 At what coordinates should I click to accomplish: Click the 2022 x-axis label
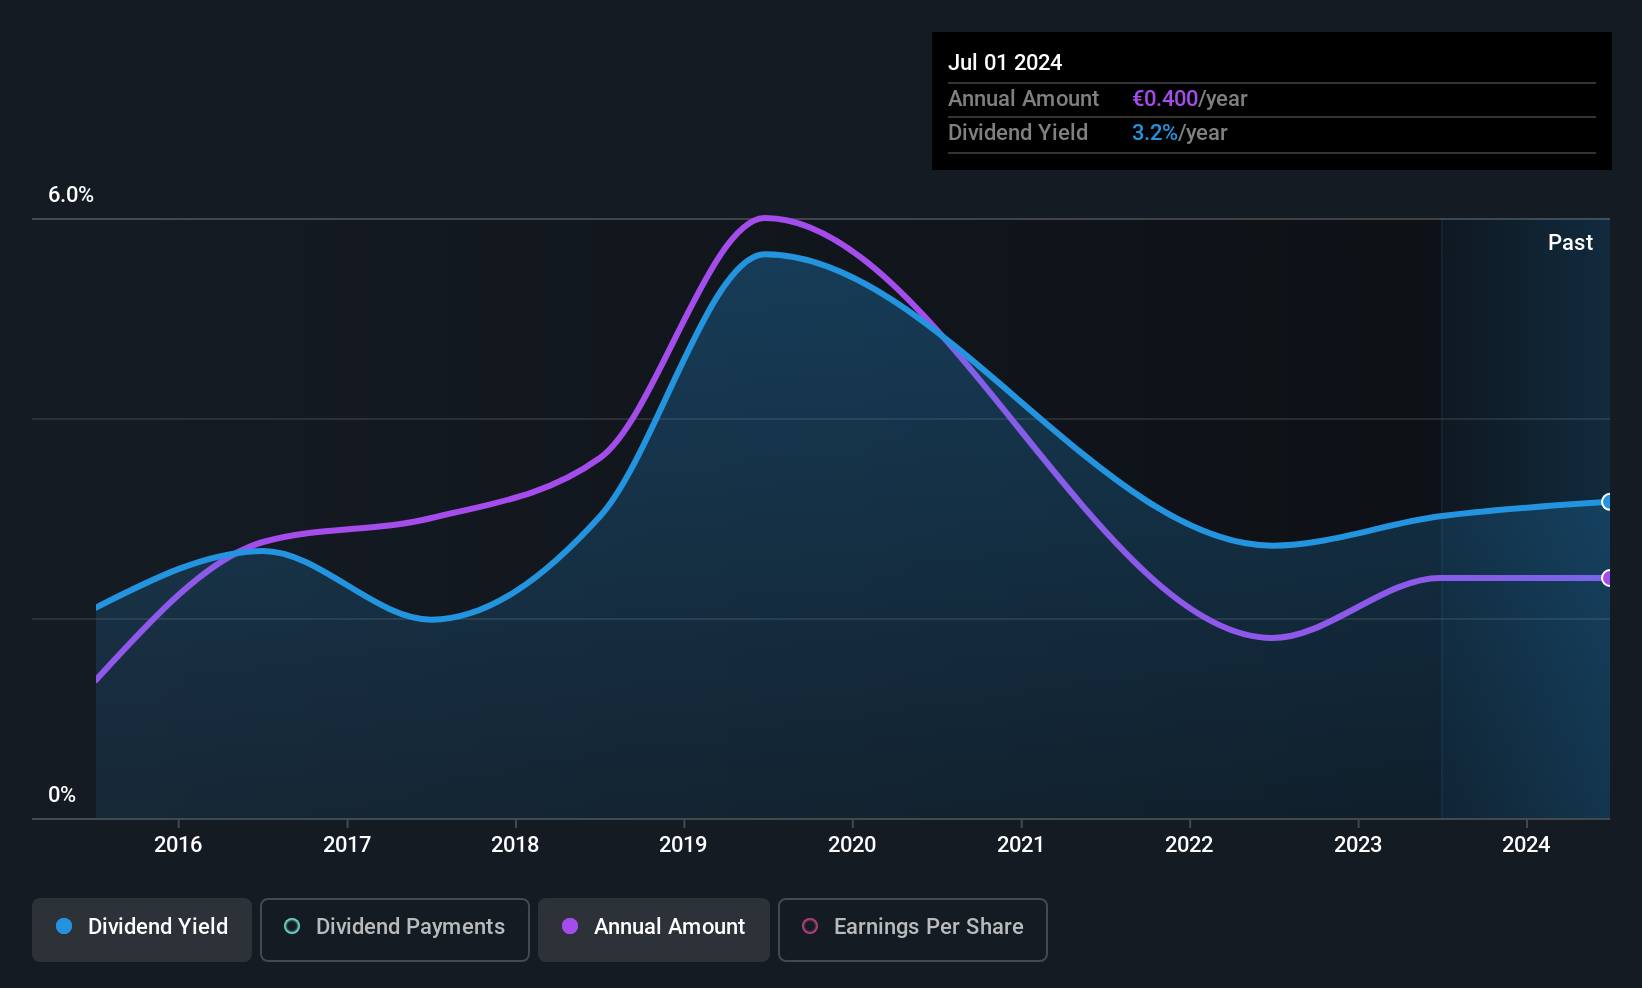(x=1189, y=844)
